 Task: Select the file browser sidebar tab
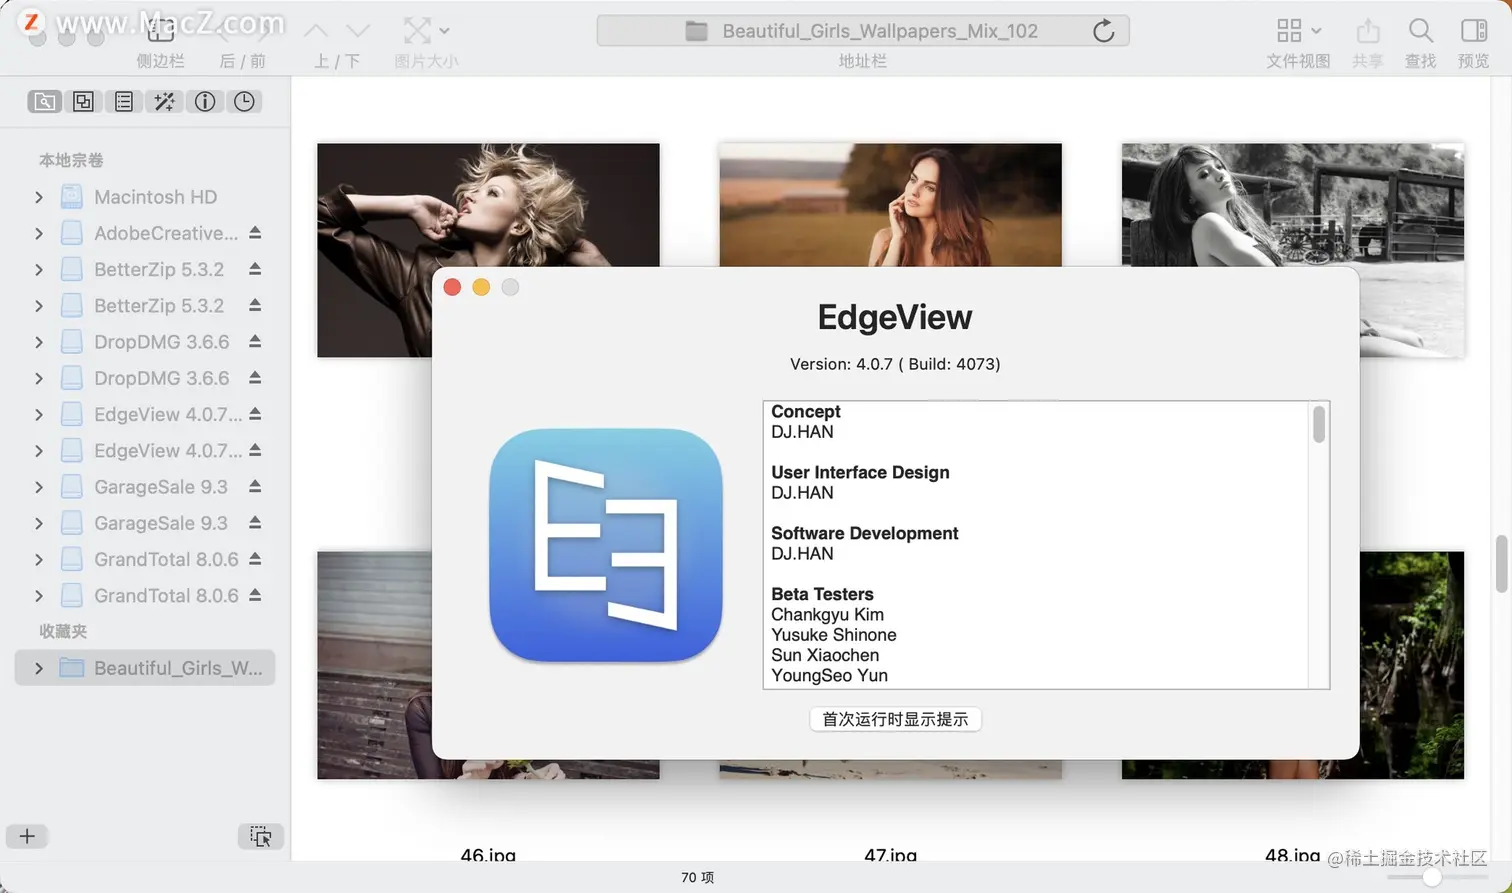(44, 102)
